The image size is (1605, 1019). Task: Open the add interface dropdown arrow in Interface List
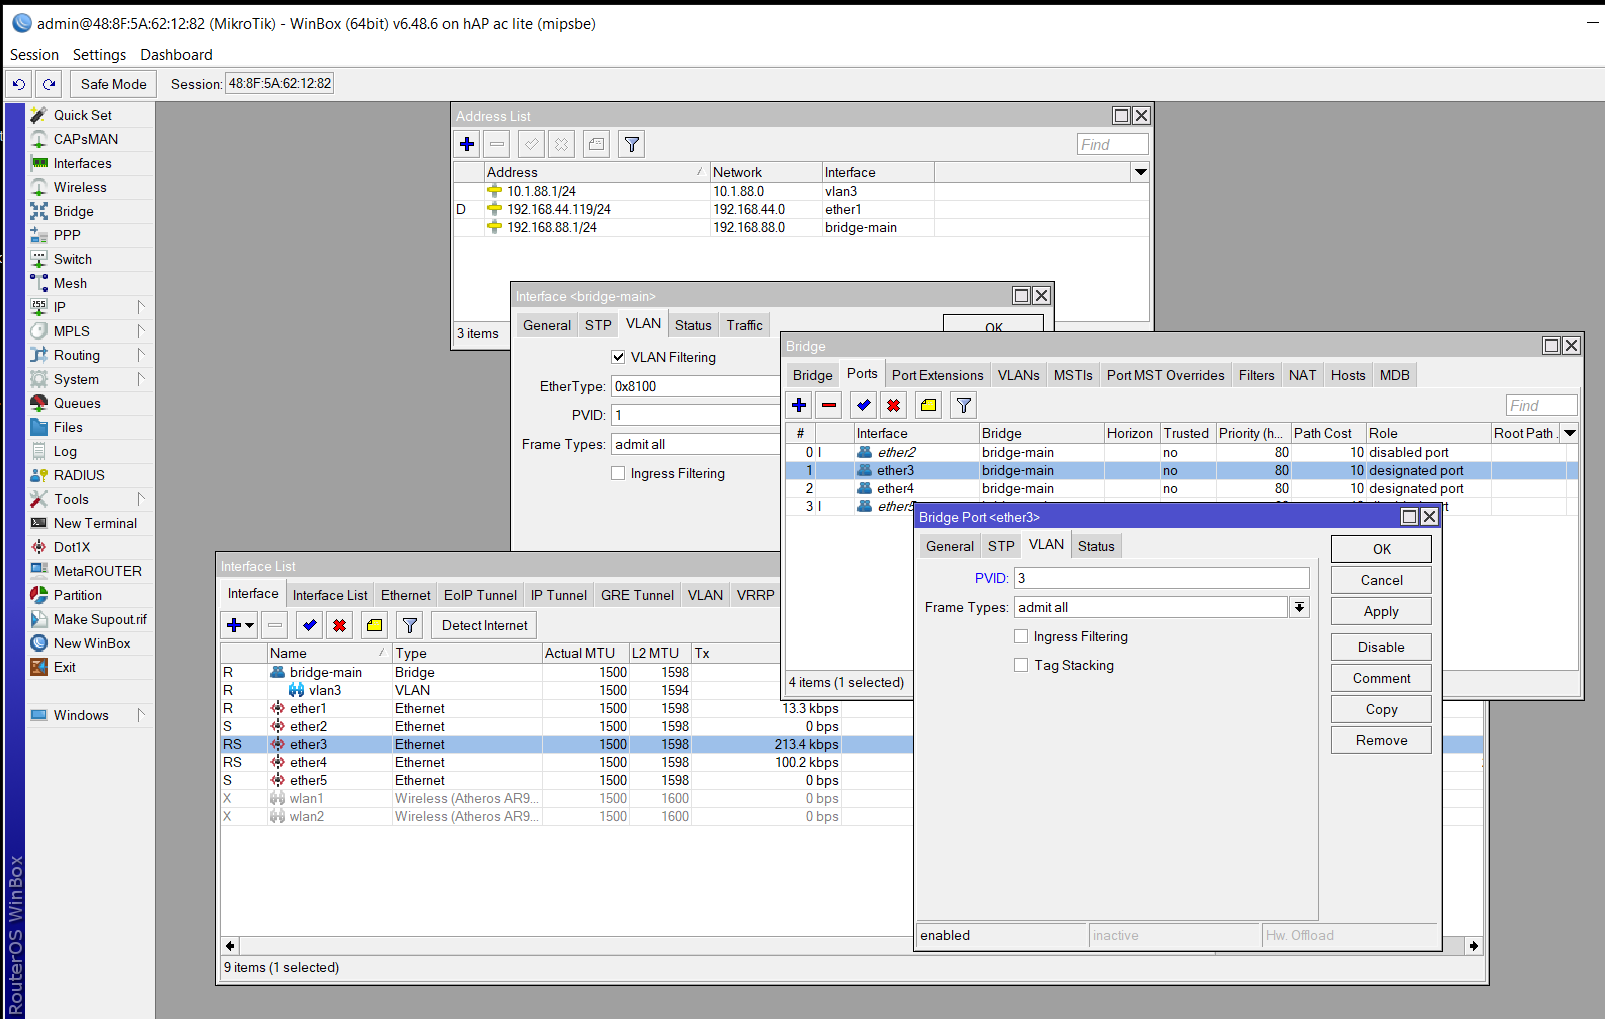tap(249, 625)
